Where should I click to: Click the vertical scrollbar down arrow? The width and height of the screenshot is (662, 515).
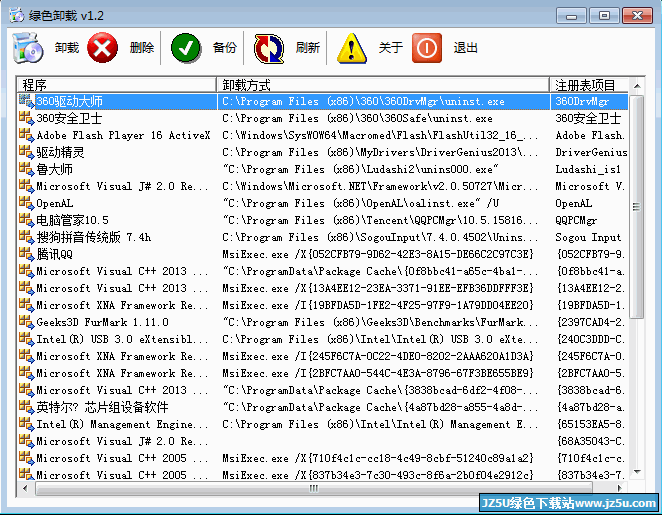(x=637, y=472)
